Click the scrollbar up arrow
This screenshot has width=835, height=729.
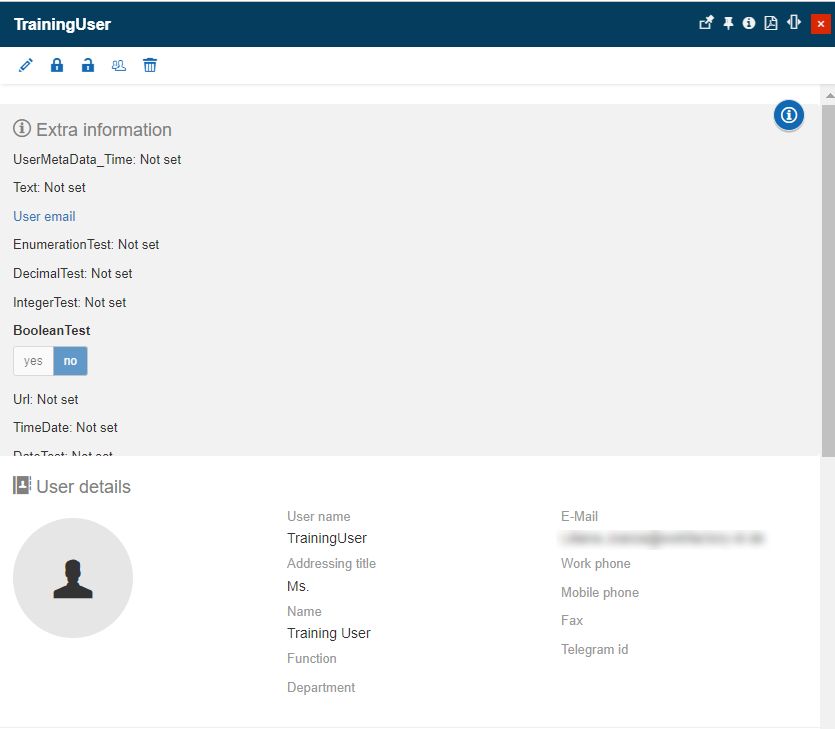[x=827, y=94]
